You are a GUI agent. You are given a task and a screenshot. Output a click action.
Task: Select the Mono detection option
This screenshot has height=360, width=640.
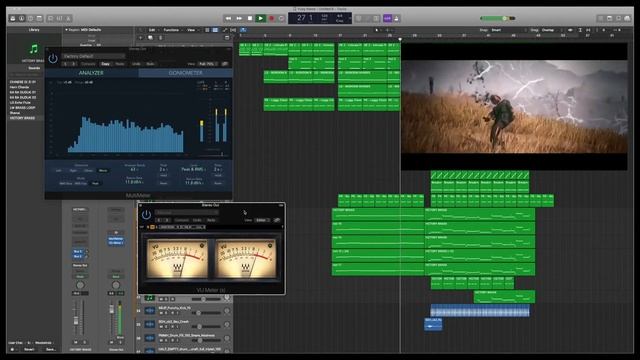click(x=103, y=170)
